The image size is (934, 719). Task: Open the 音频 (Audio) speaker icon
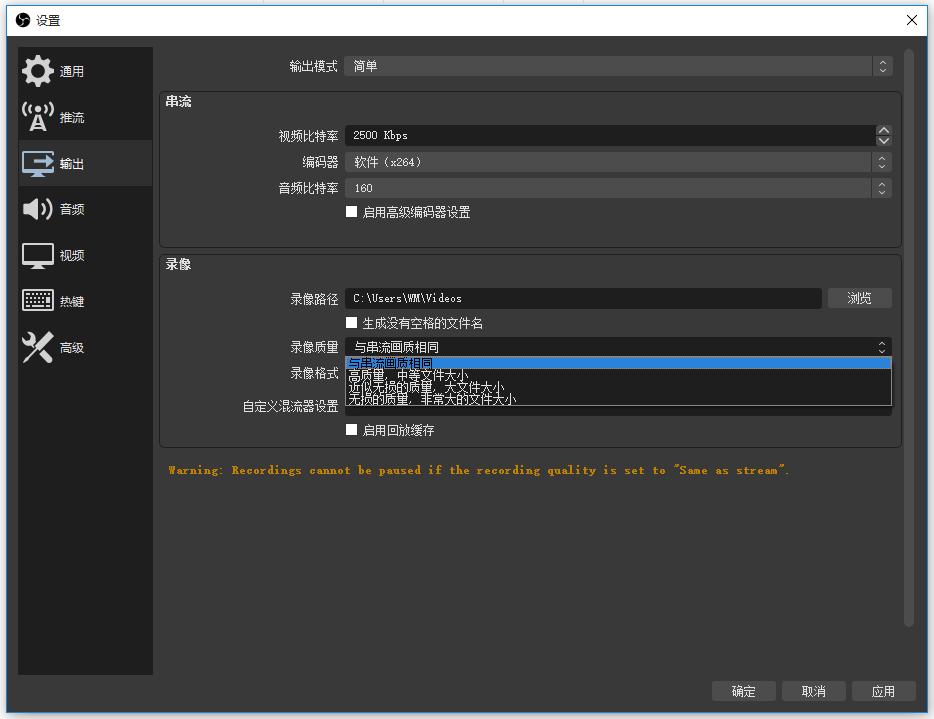(x=38, y=209)
